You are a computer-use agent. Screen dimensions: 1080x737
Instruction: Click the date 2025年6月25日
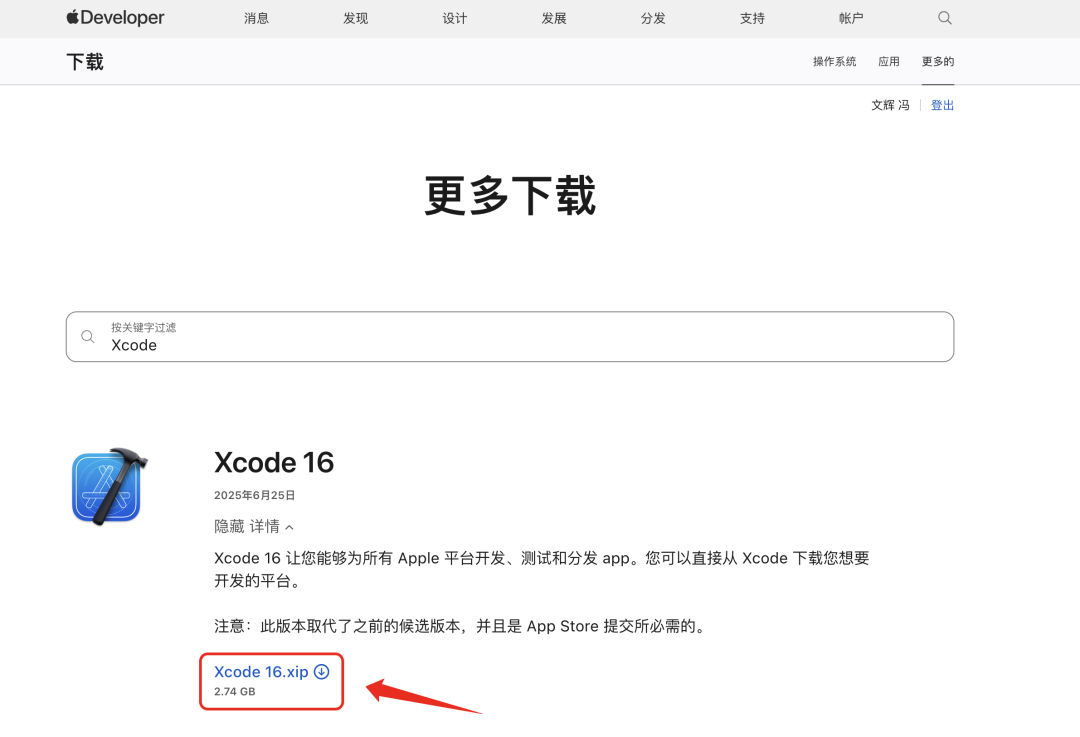[x=254, y=495]
